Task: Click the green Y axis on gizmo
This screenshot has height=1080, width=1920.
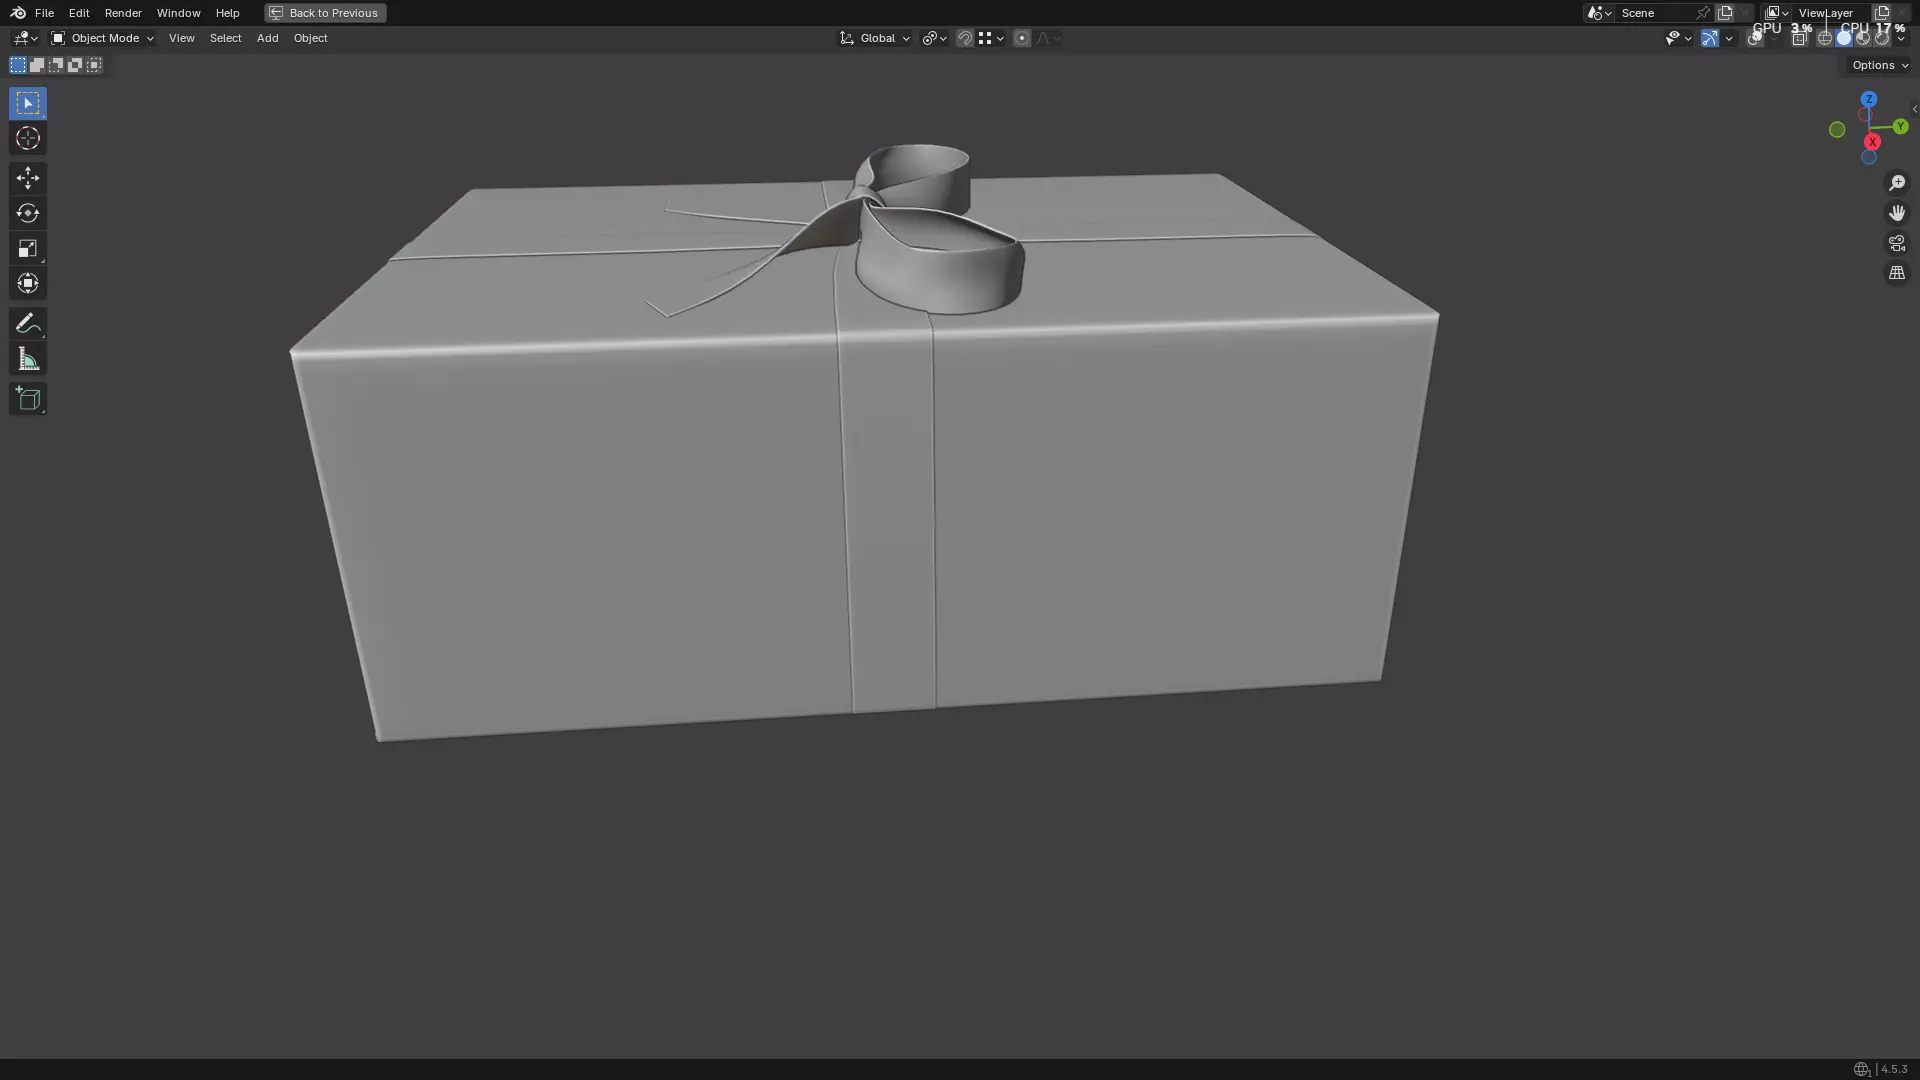Action: pyautogui.click(x=1900, y=127)
